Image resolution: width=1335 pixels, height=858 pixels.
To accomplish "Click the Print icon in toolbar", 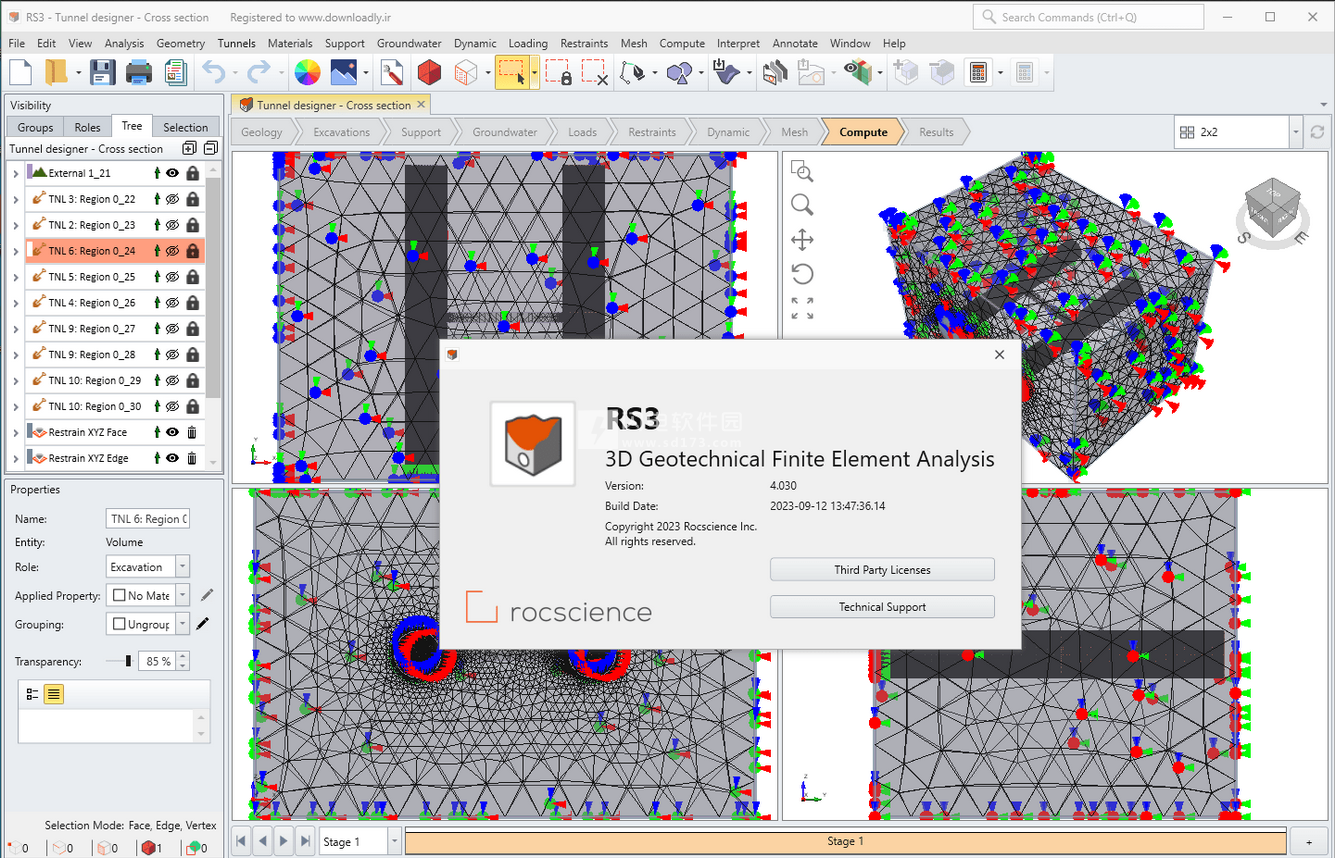I will pos(139,72).
